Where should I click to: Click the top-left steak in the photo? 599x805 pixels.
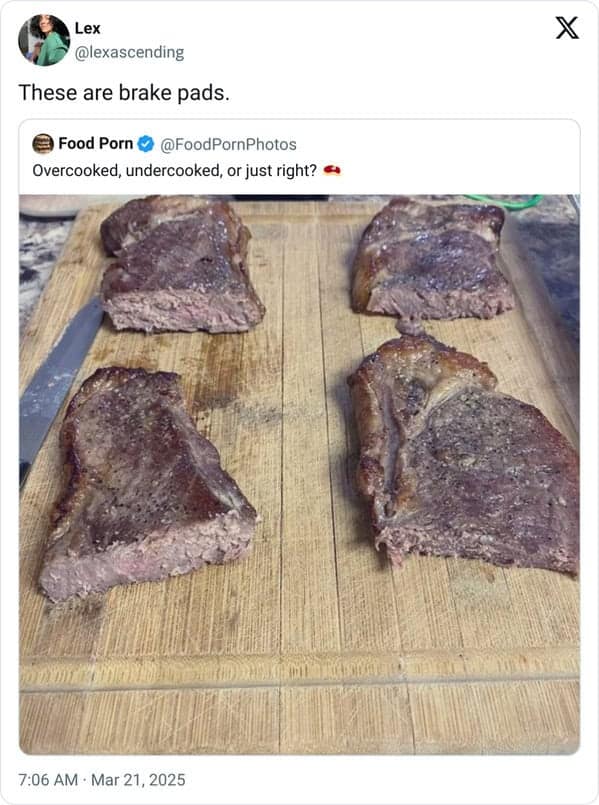point(180,265)
